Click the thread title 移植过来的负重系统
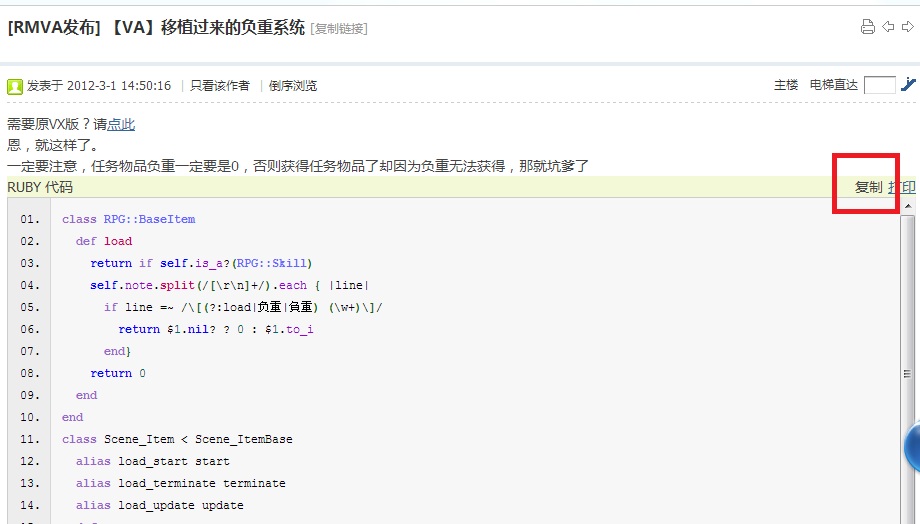 pos(233,27)
